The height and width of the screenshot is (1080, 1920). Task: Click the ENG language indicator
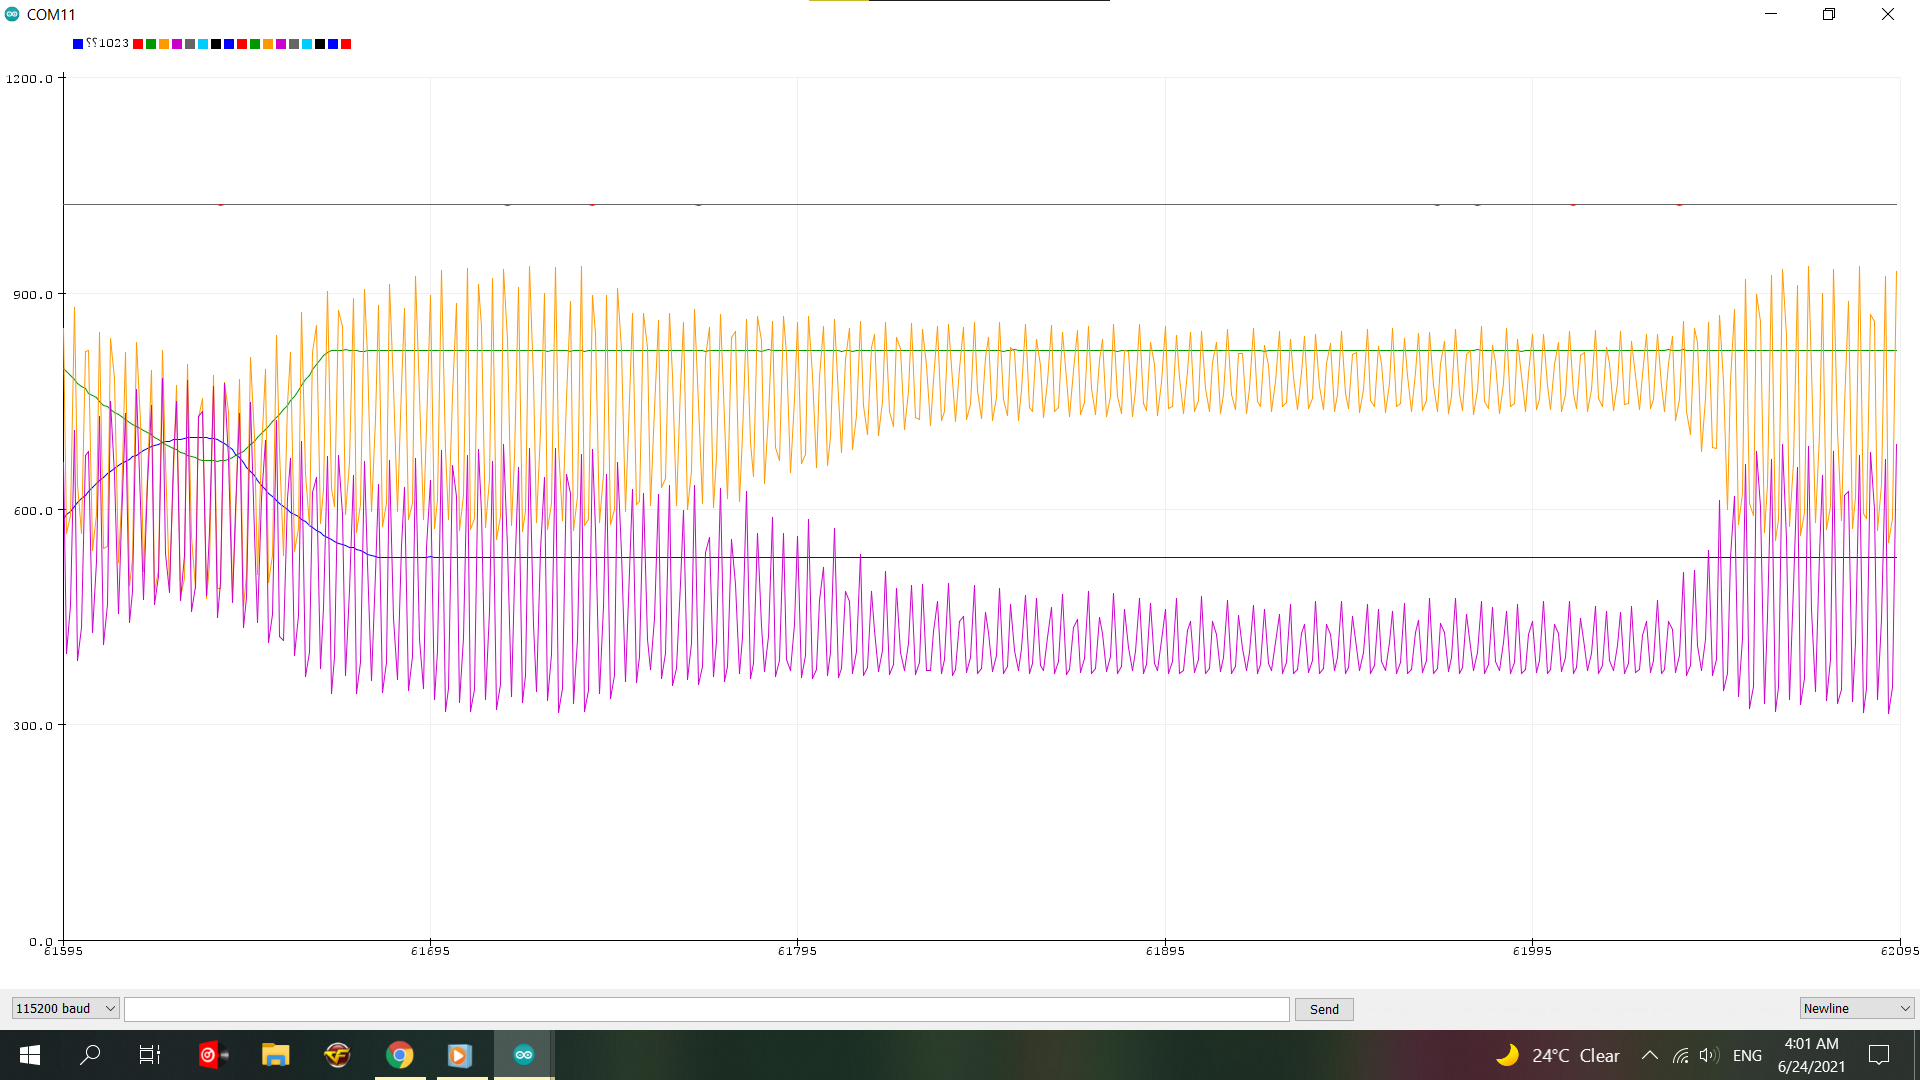[1747, 1055]
